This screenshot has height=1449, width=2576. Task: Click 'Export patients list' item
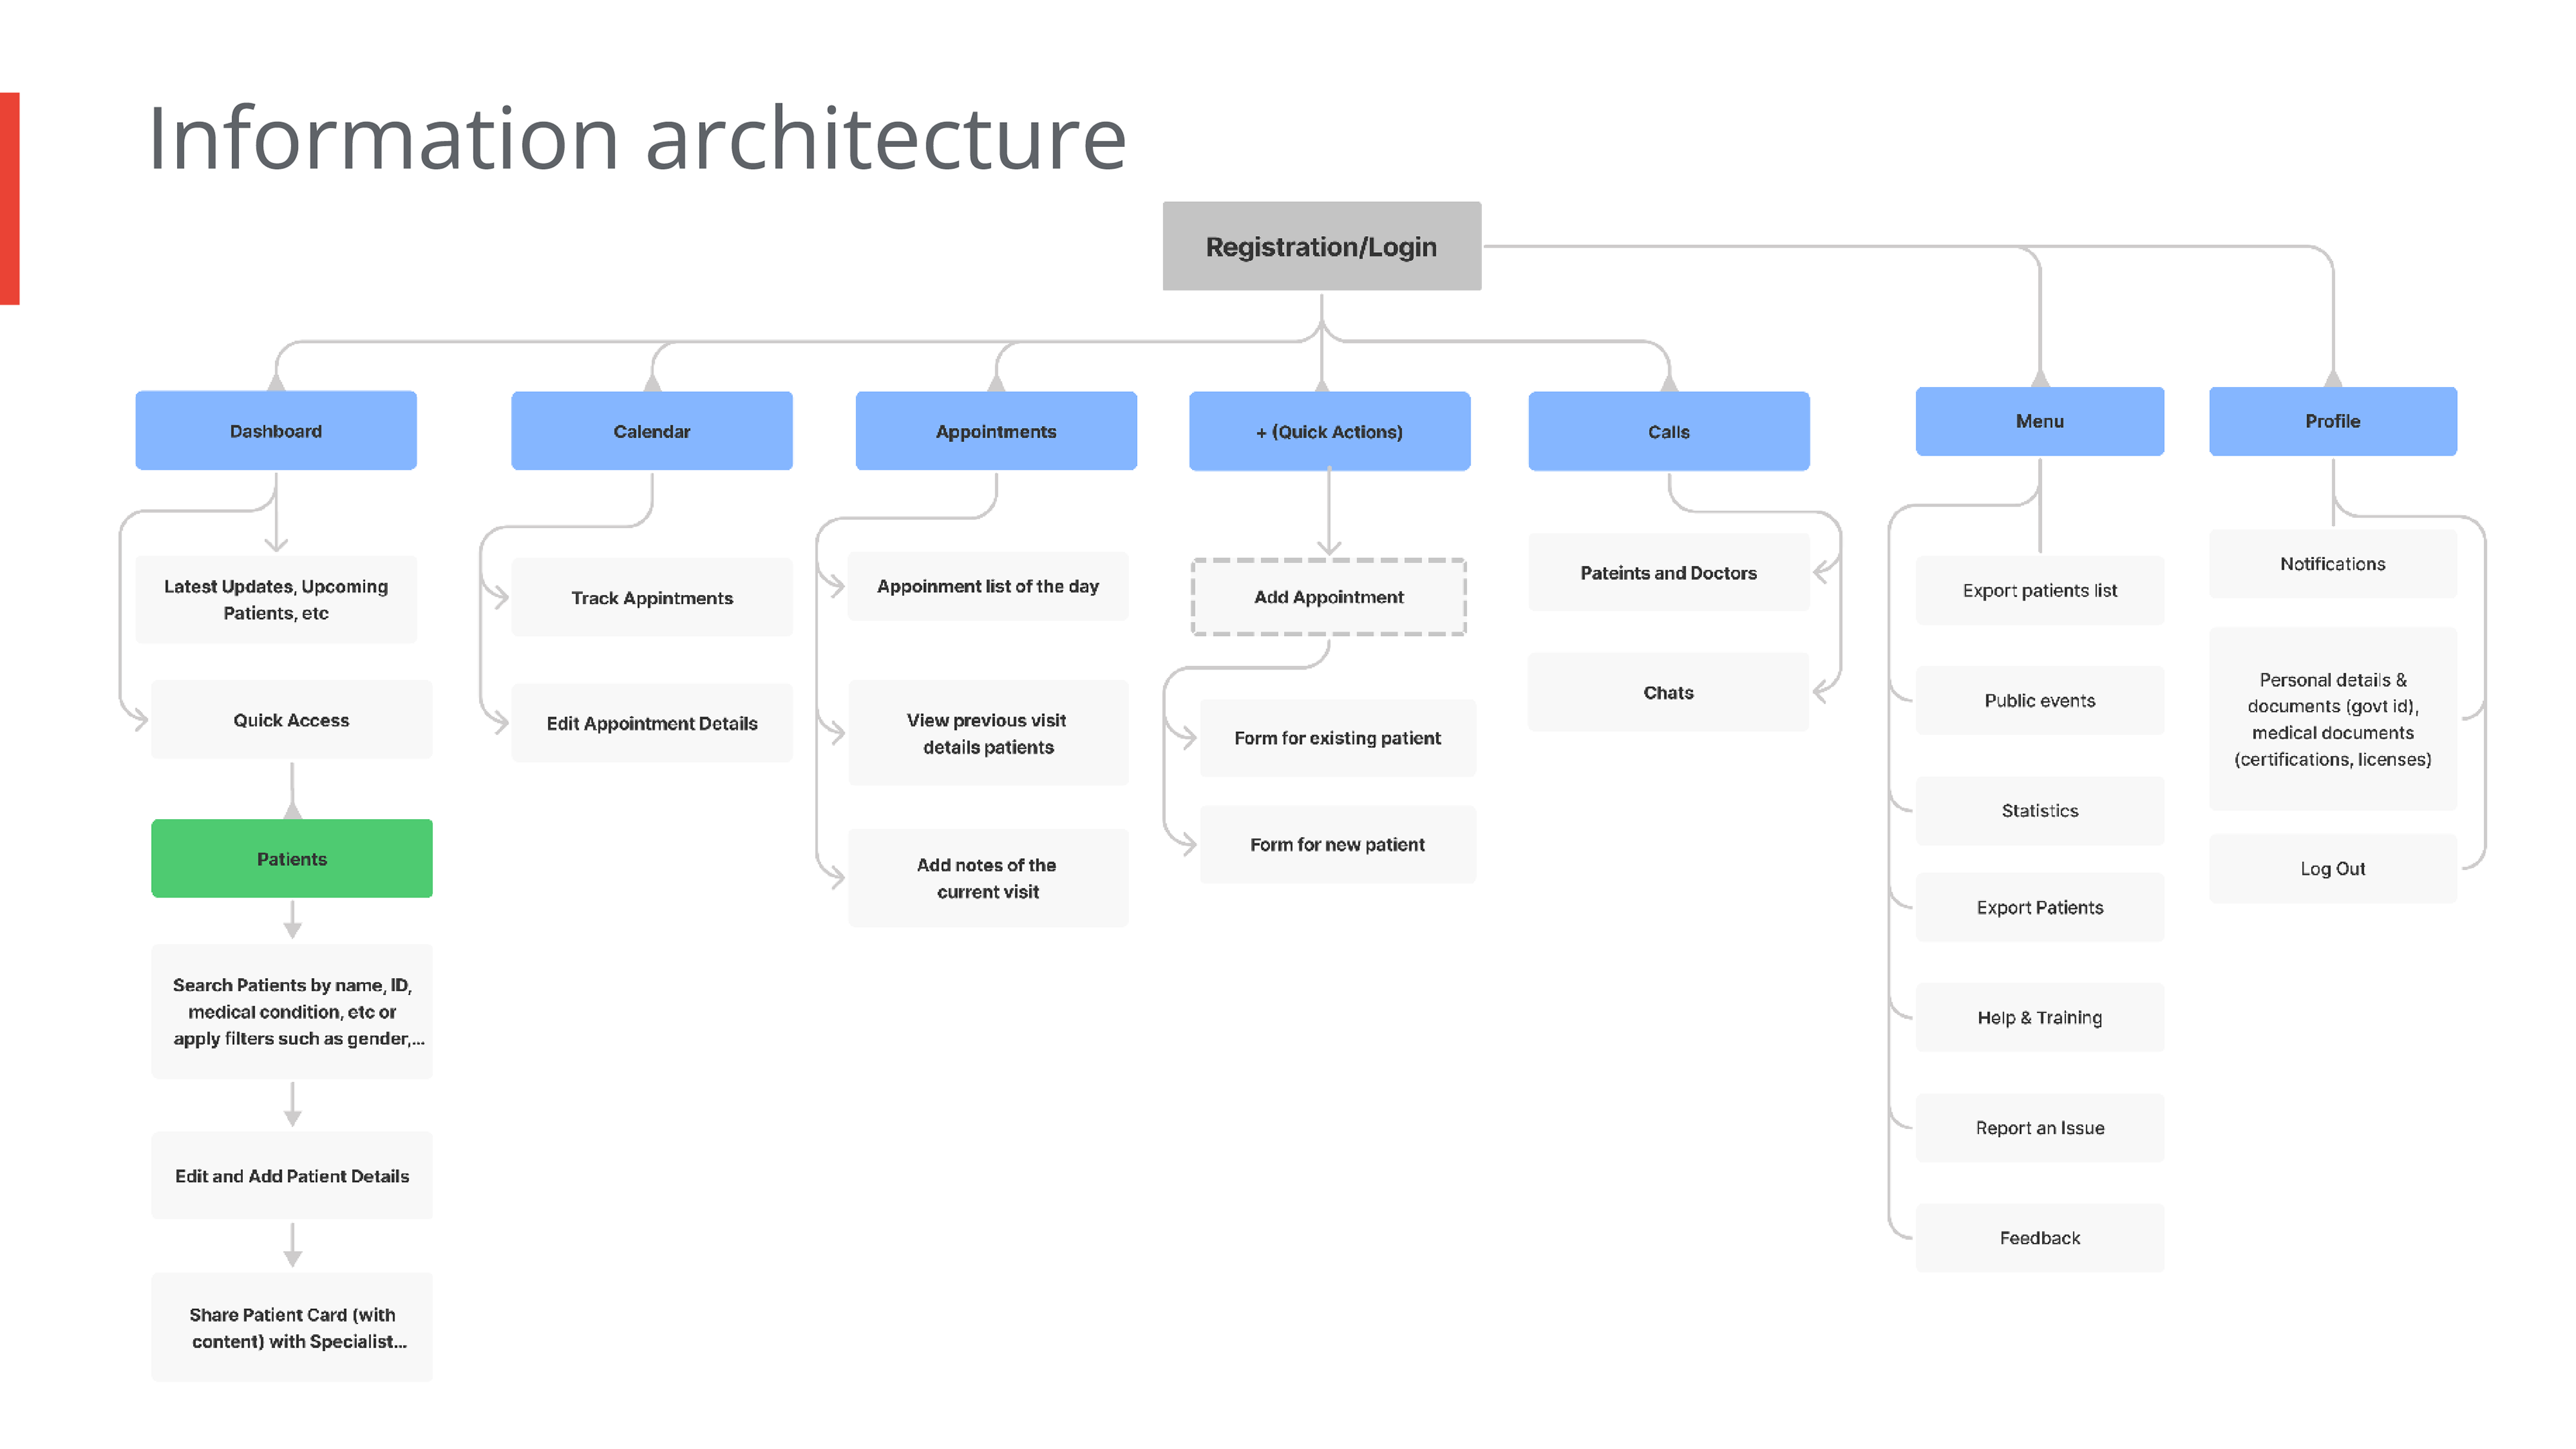[2040, 590]
